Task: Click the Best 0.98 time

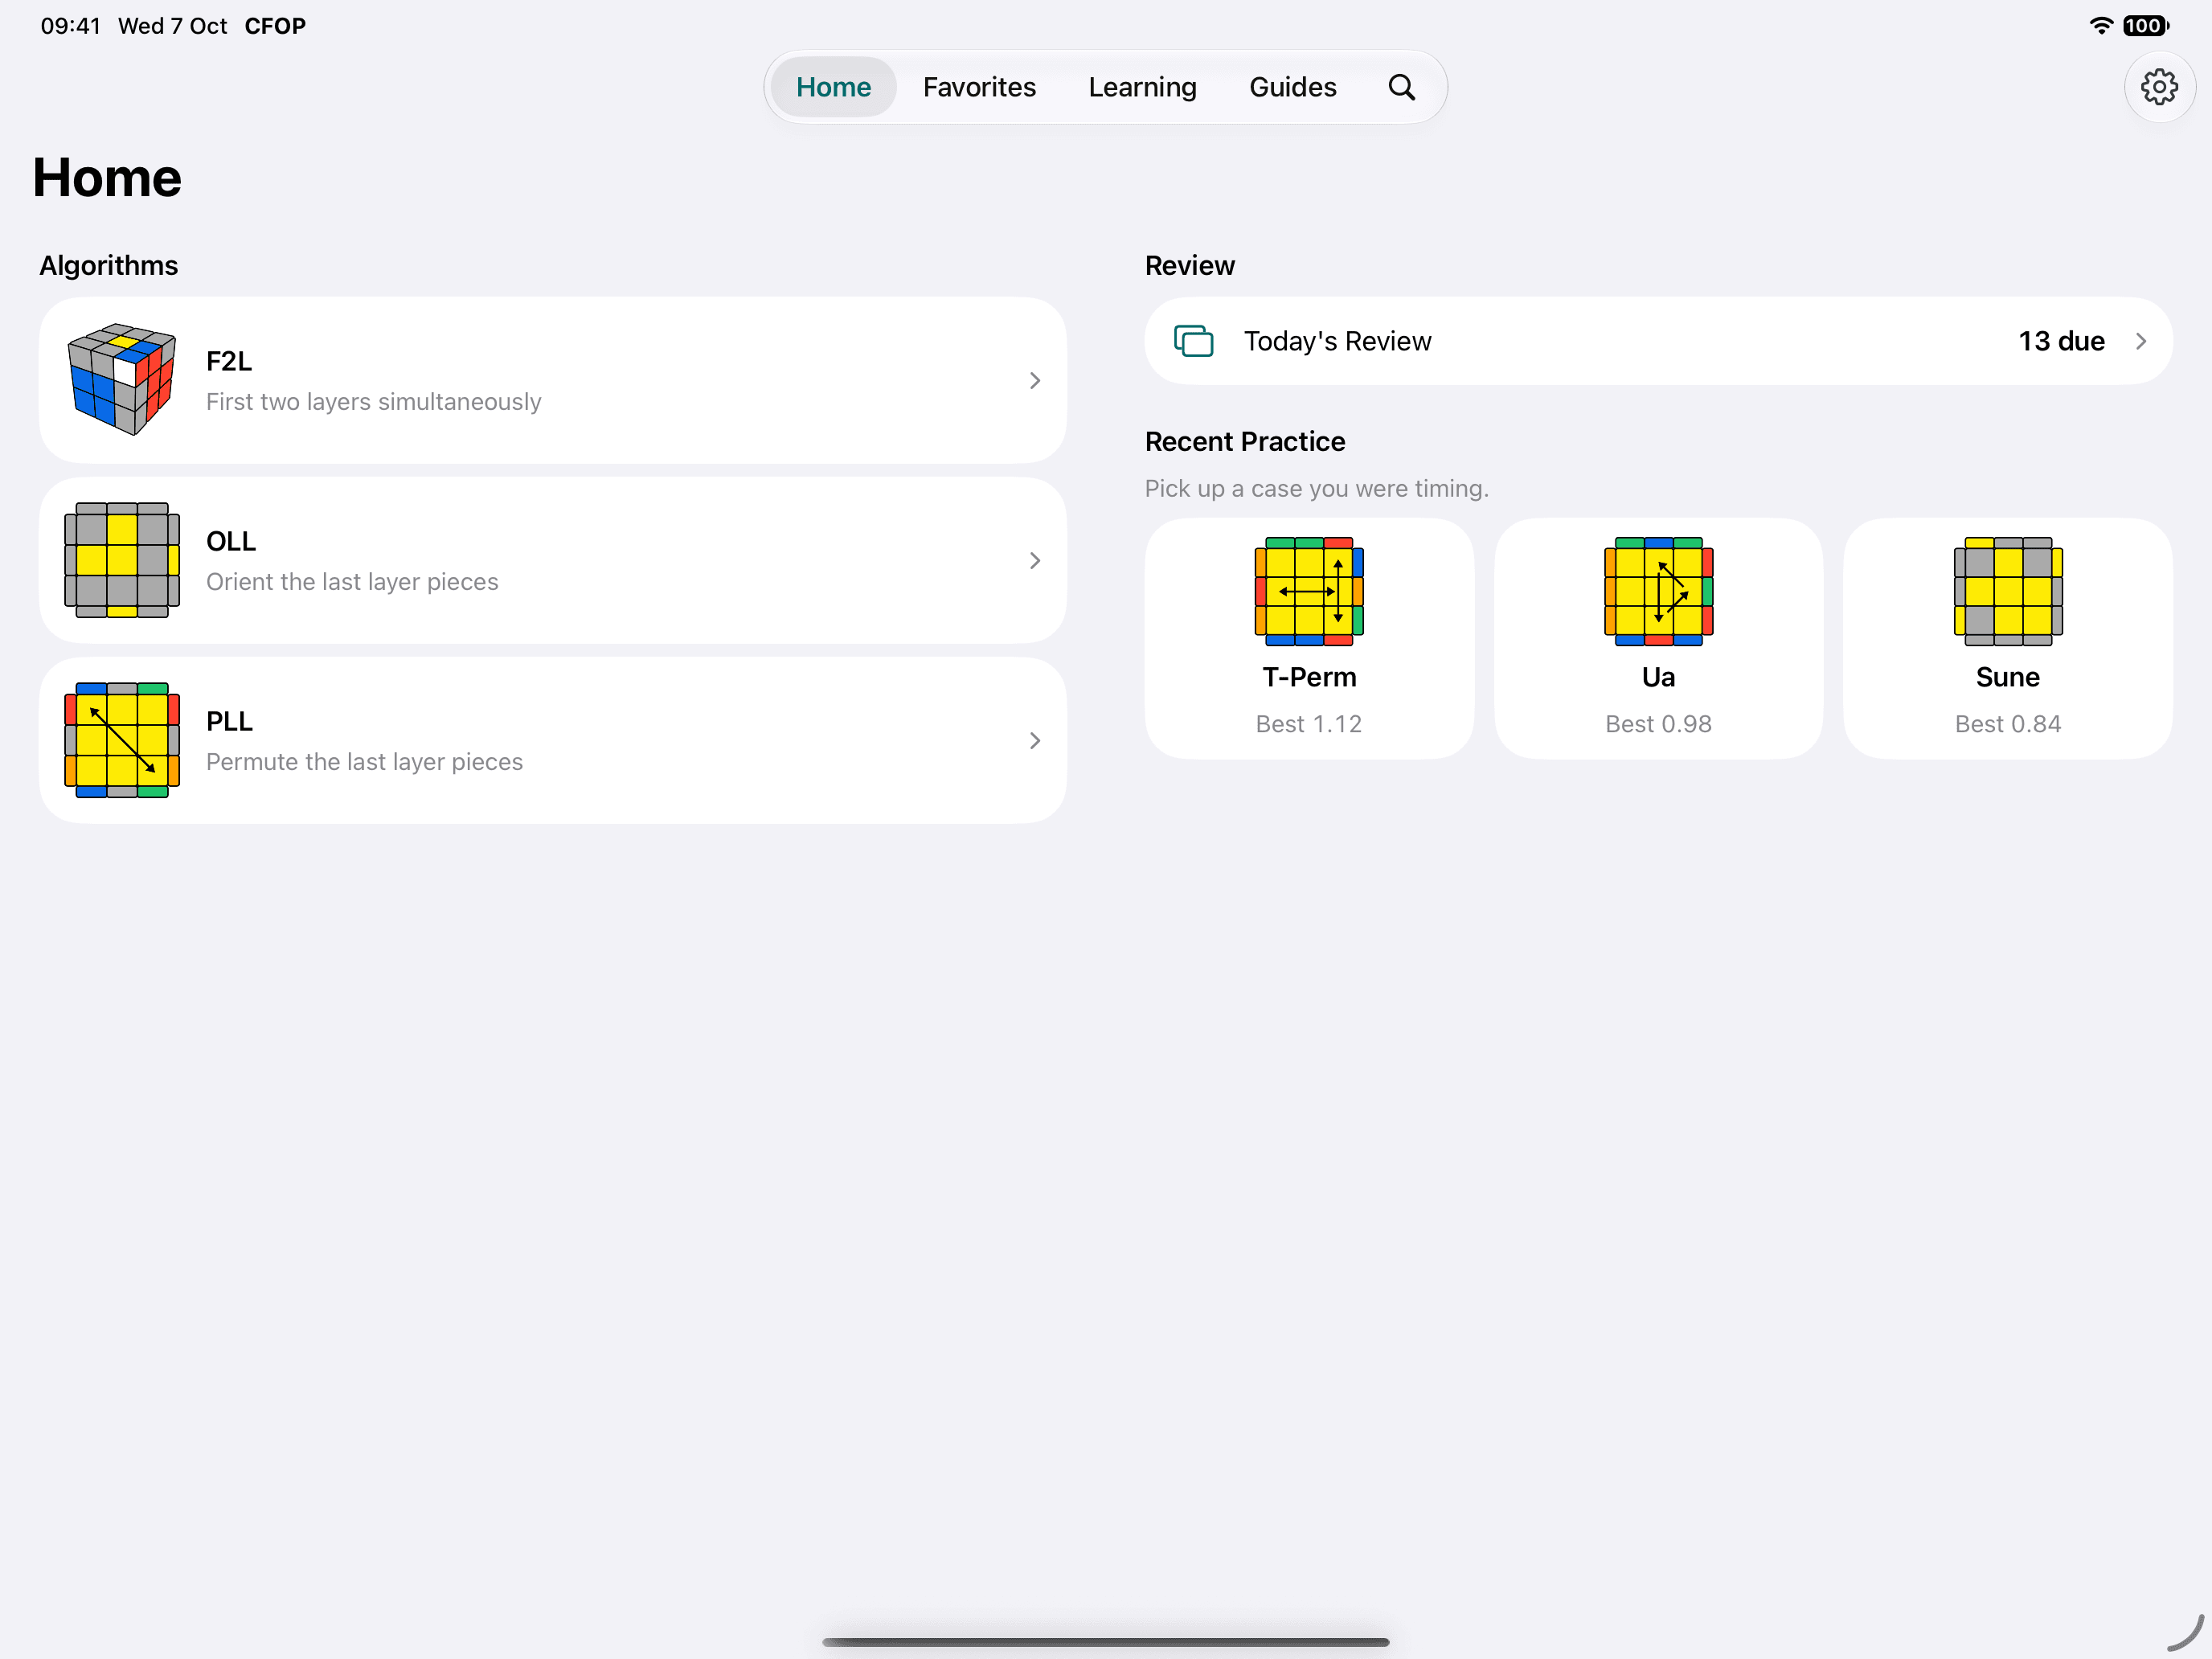Action: 1658,724
